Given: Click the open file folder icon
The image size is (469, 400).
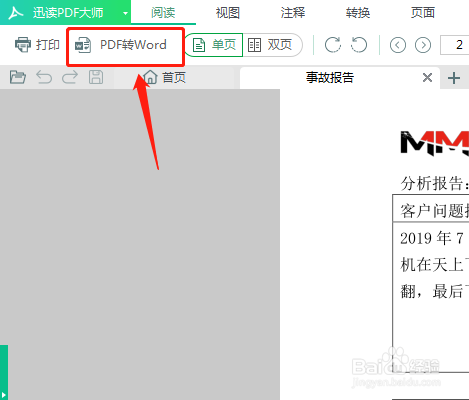Looking at the screenshot, I should (18, 77).
